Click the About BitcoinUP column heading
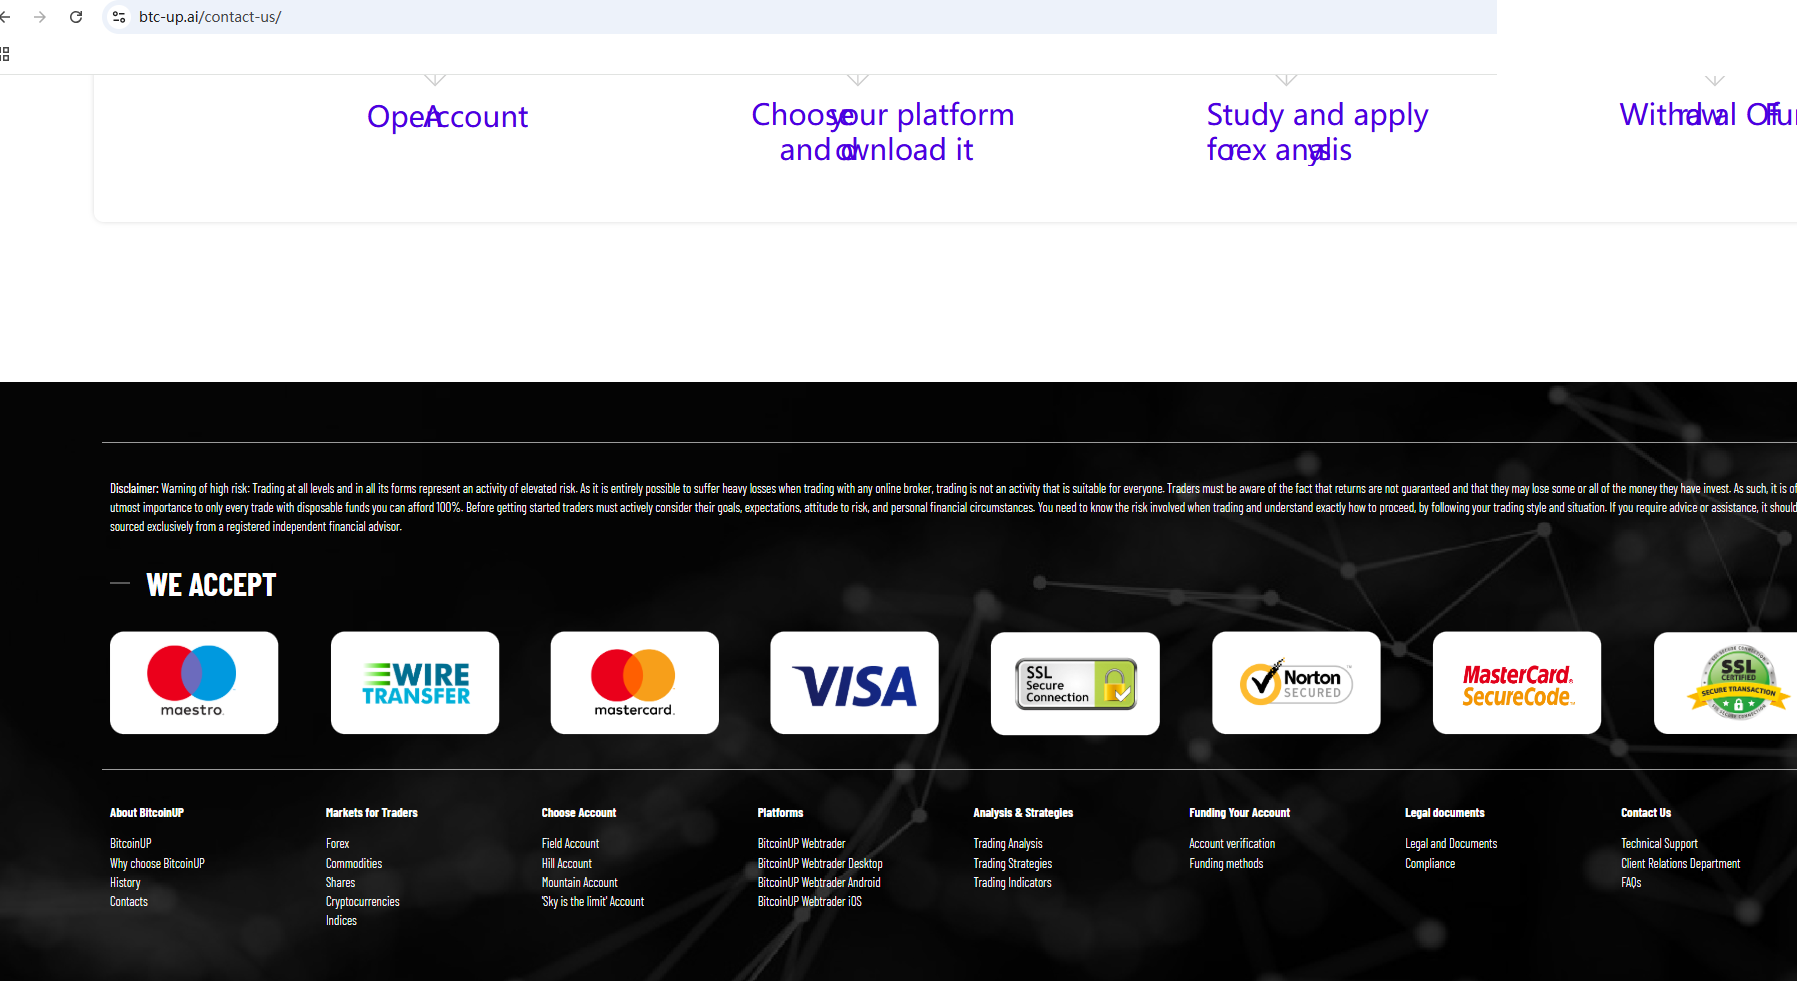The width and height of the screenshot is (1797, 981). pyautogui.click(x=147, y=813)
